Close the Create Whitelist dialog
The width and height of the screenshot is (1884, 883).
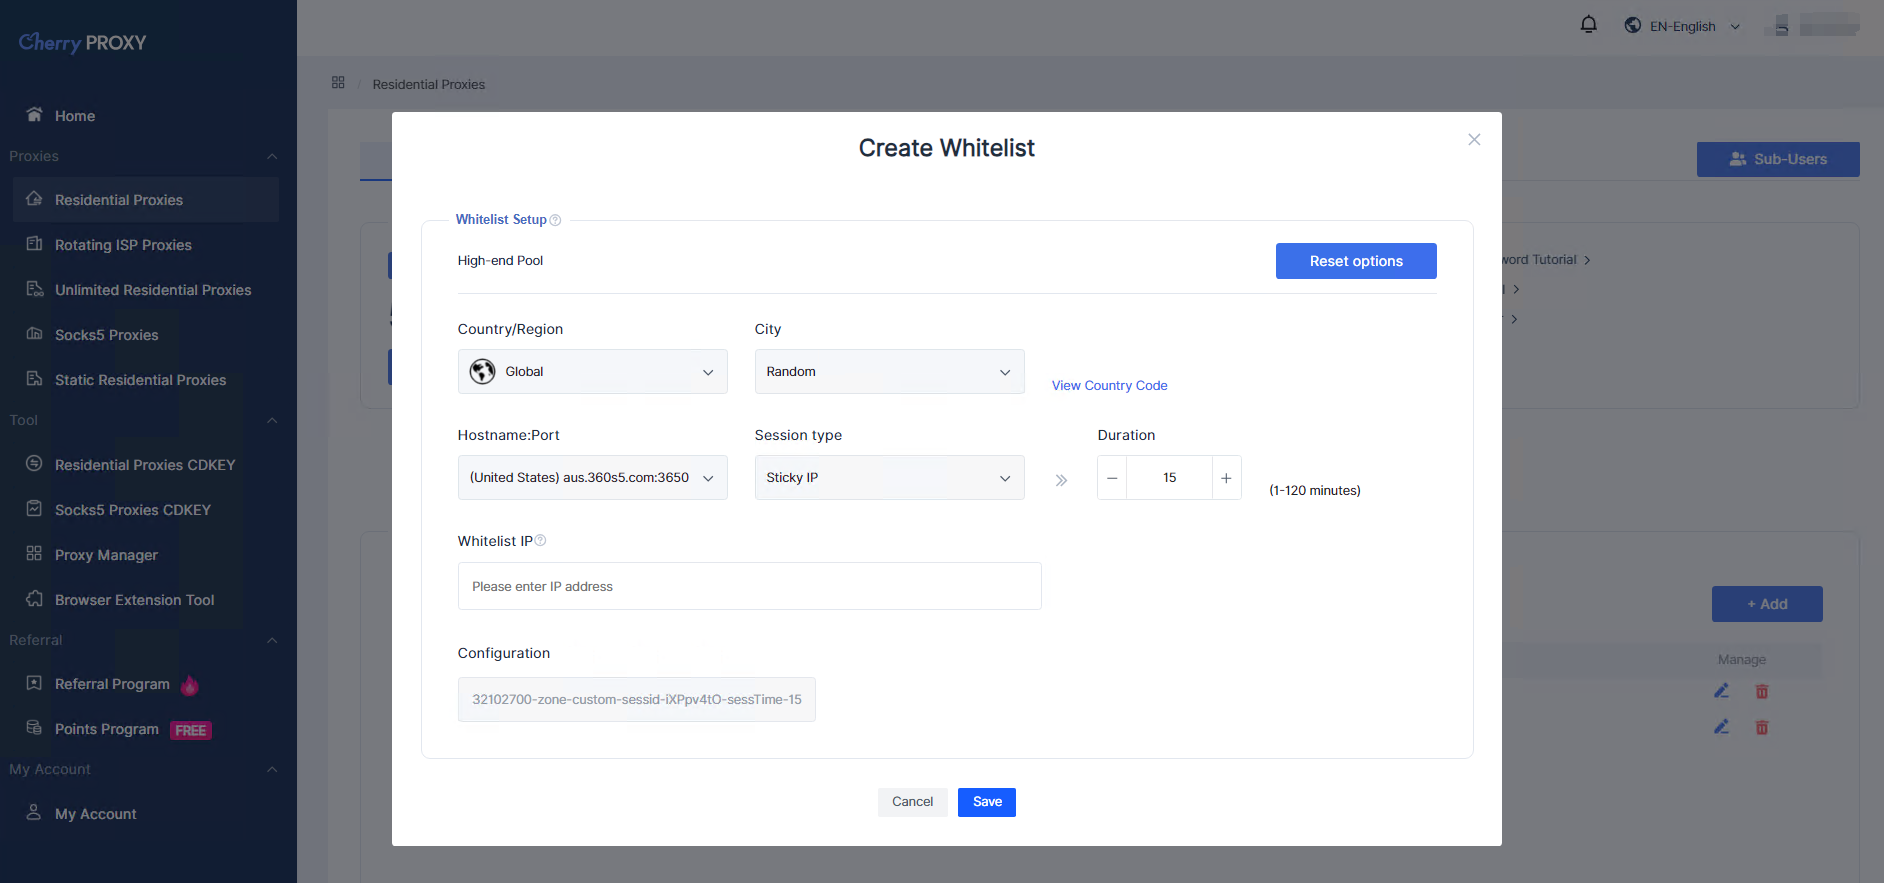click(x=1474, y=140)
